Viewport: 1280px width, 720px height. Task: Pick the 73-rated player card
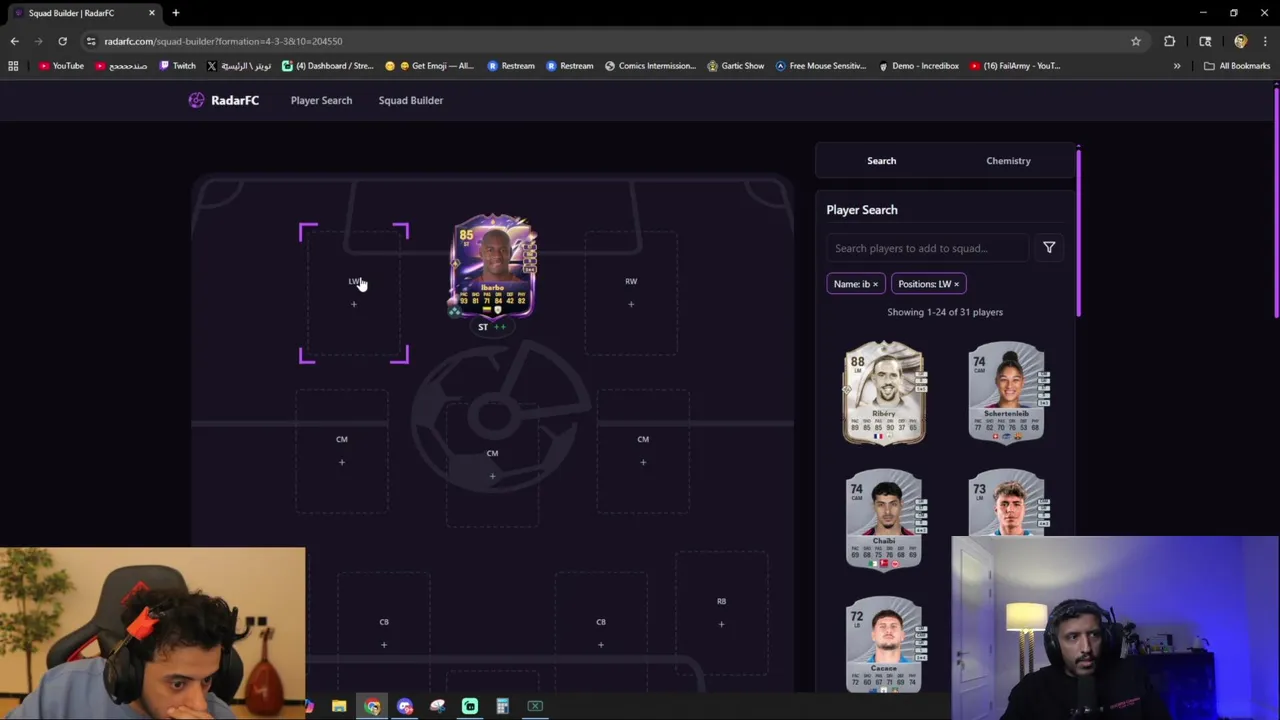coord(1007,503)
